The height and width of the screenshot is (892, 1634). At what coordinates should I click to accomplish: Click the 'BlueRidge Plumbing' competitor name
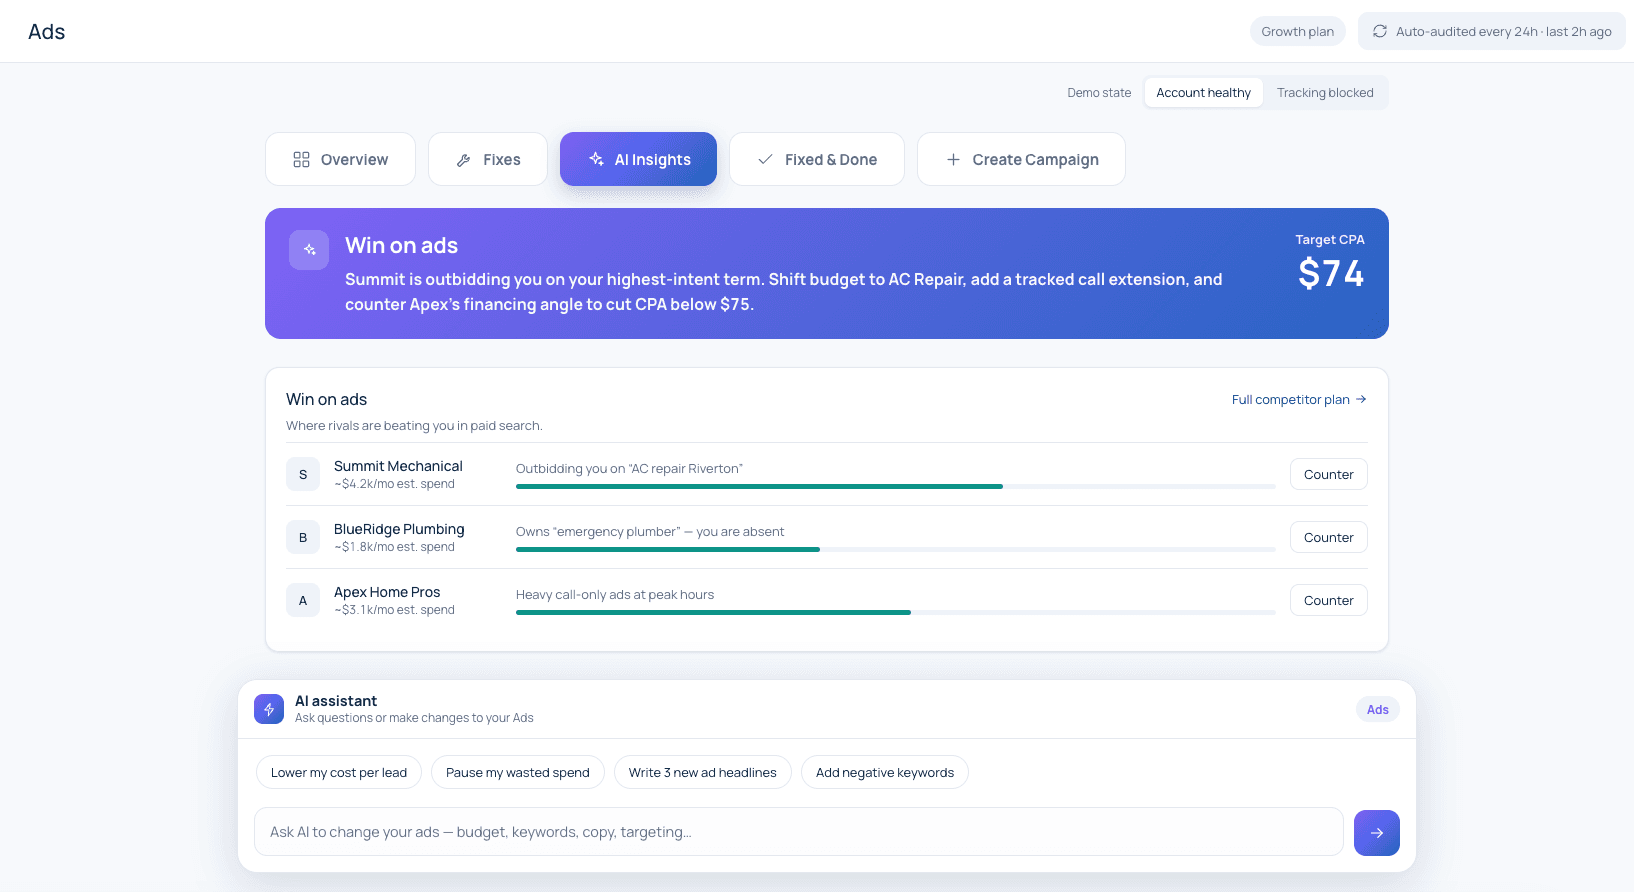[399, 529]
